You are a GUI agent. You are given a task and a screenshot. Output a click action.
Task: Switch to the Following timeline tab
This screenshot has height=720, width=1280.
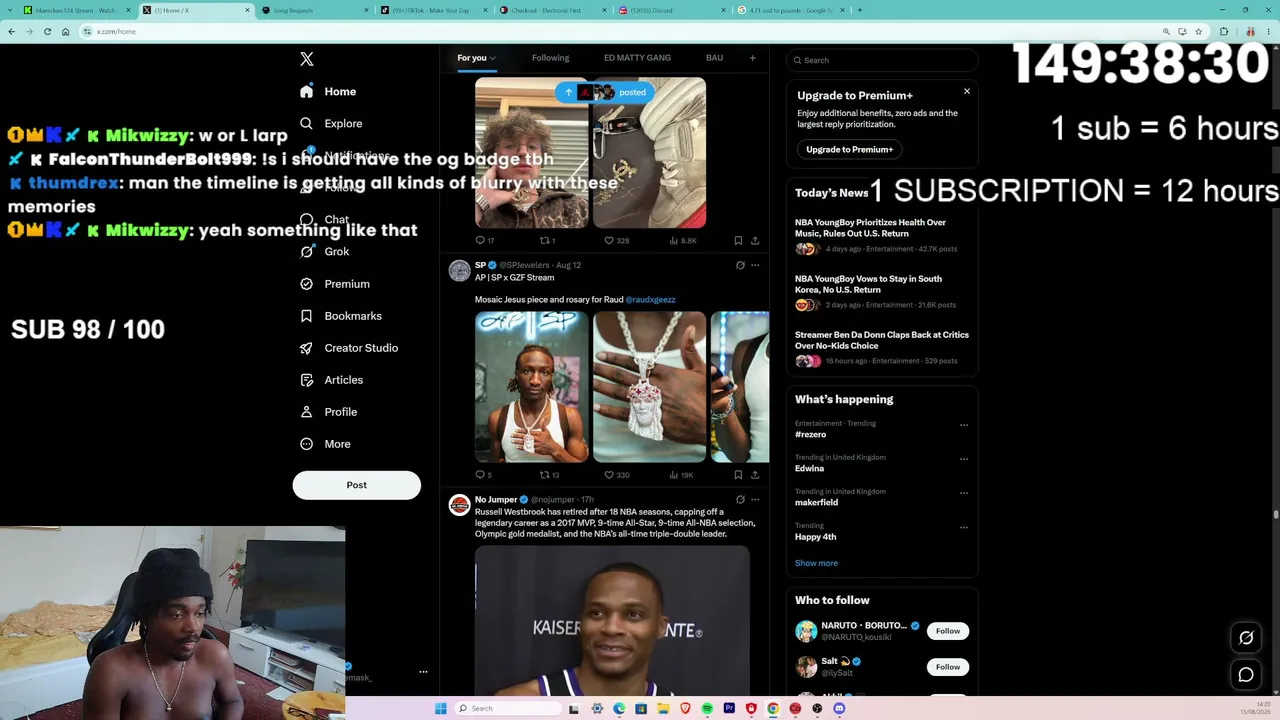pyautogui.click(x=550, y=58)
